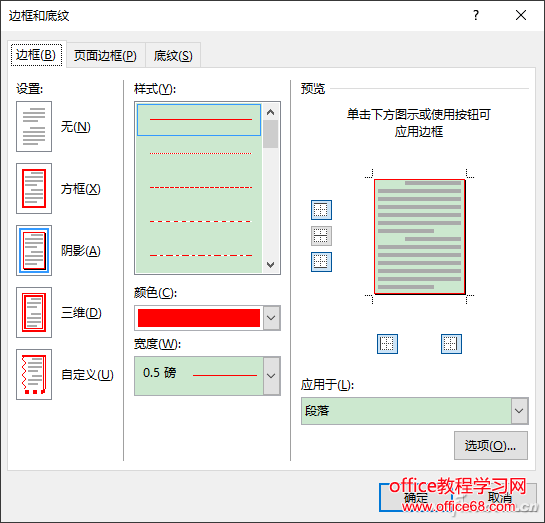Expand the 颜色(C) color dropdown arrow
The image size is (545, 523).
271,318
